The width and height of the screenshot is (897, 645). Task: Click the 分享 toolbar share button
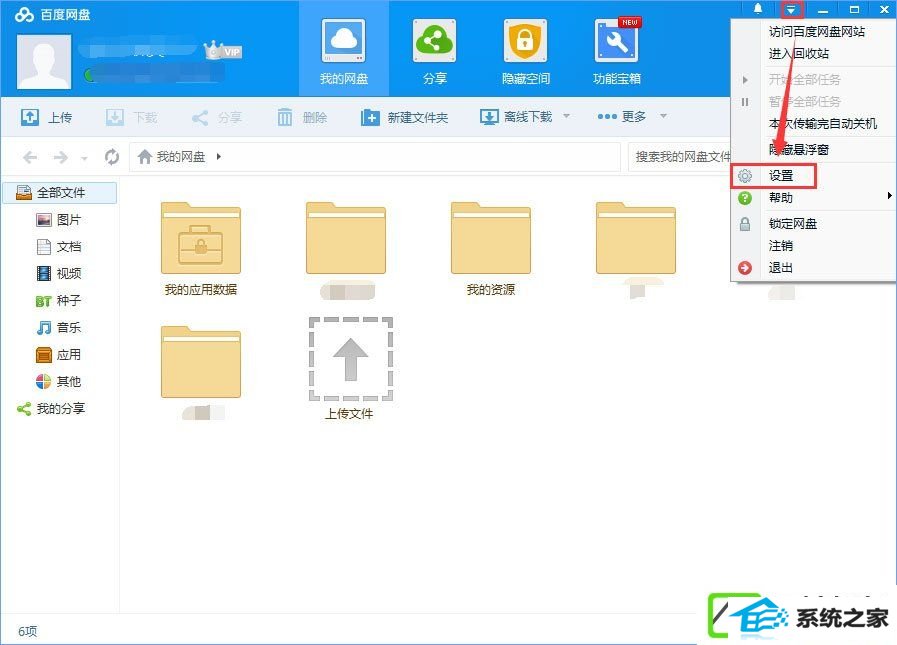point(216,117)
